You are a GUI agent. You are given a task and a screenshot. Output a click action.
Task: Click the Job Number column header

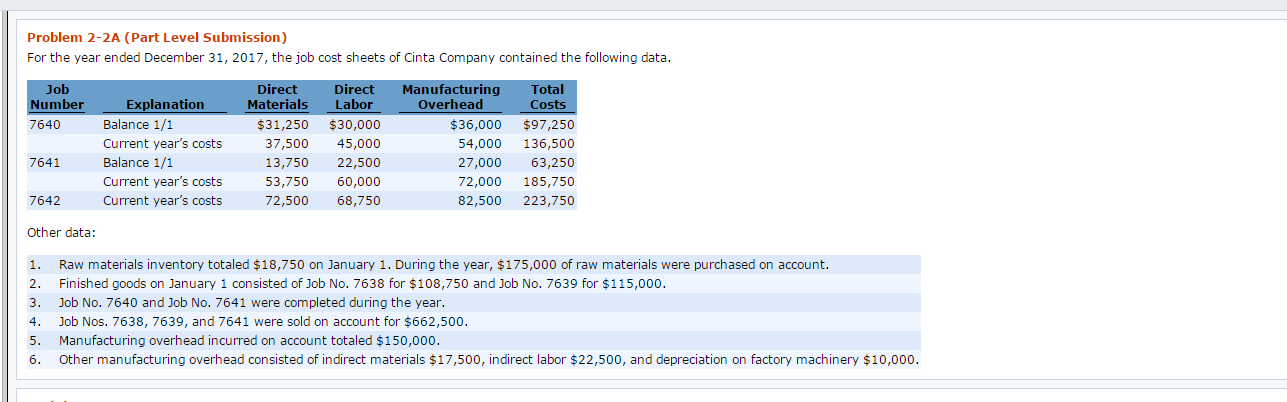tap(57, 97)
